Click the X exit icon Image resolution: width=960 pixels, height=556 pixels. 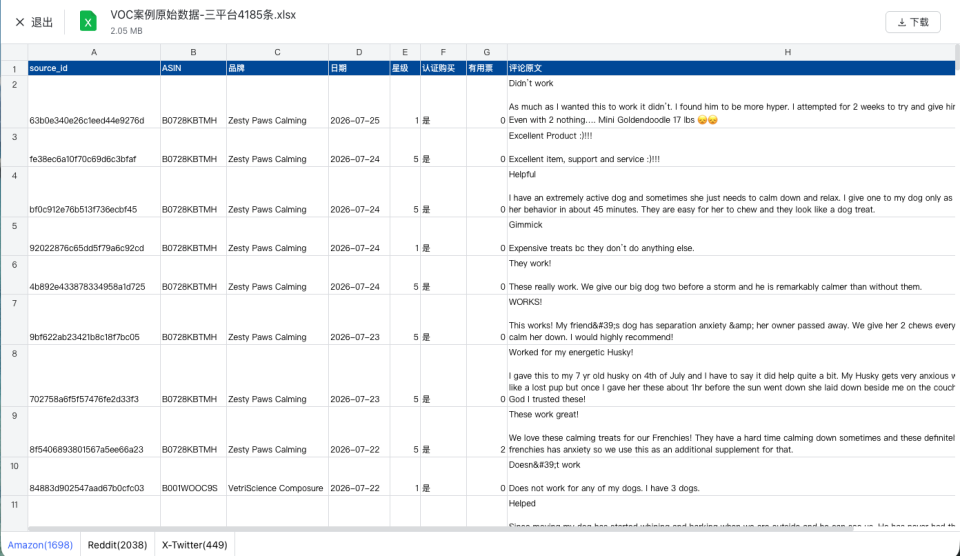click(20, 23)
